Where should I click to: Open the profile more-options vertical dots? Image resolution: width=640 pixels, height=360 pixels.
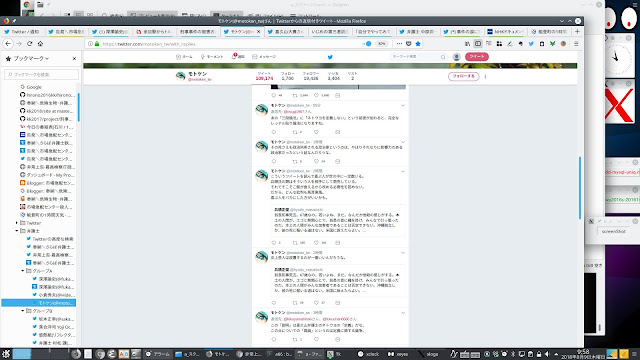pyautogui.click(x=485, y=76)
